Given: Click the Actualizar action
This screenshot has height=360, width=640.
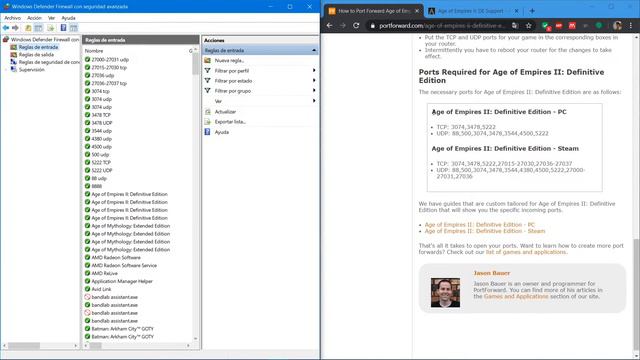Looking at the screenshot, I should point(225,111).
